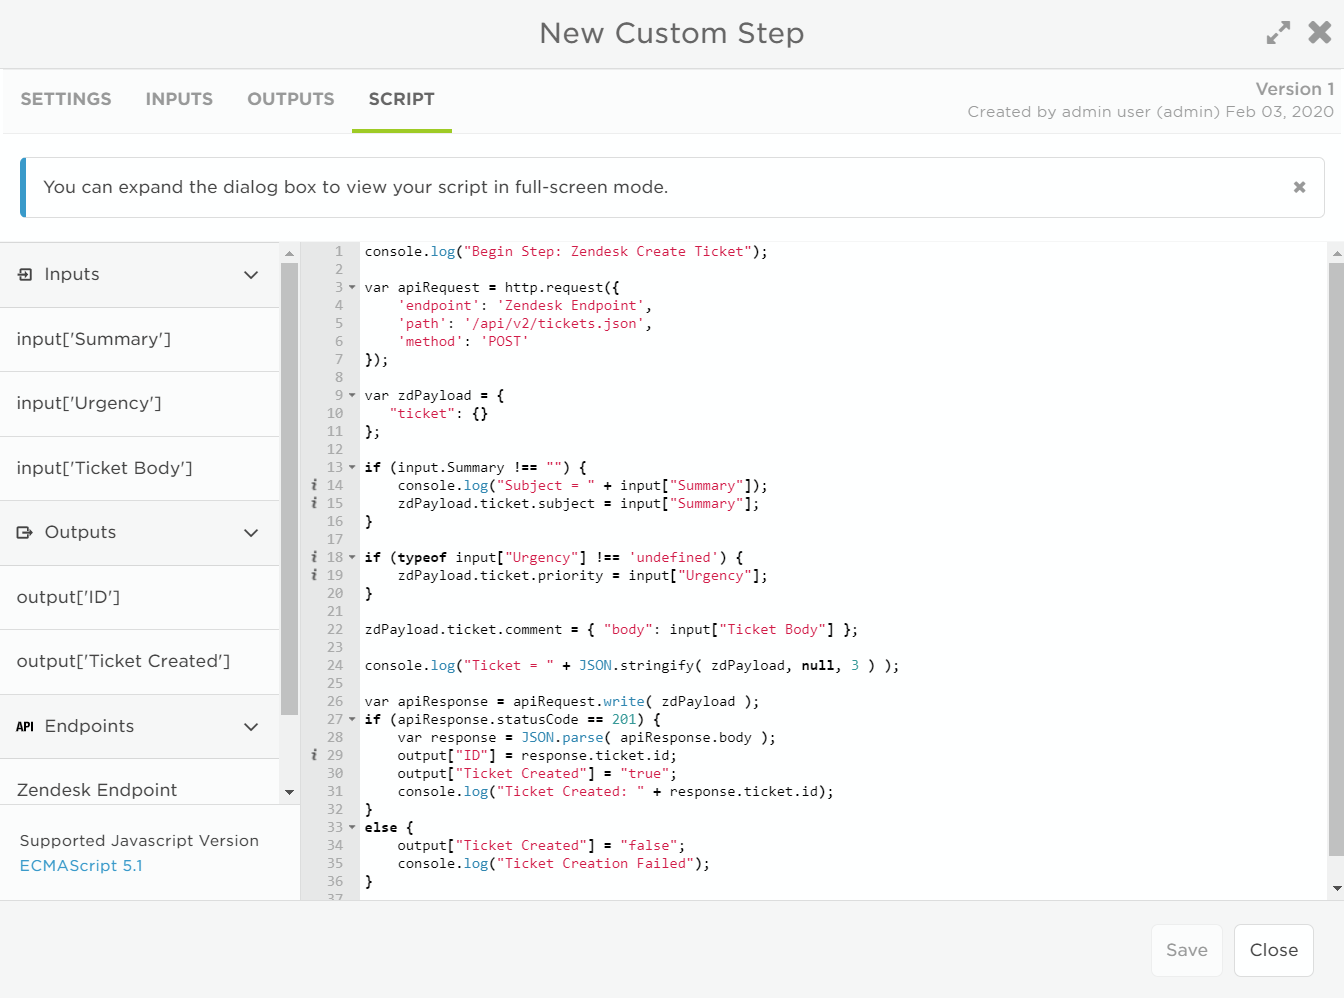The height and width of the screenshot is (998, 1344).
Task: Click the Close button
Action: tap(1274, 950)
